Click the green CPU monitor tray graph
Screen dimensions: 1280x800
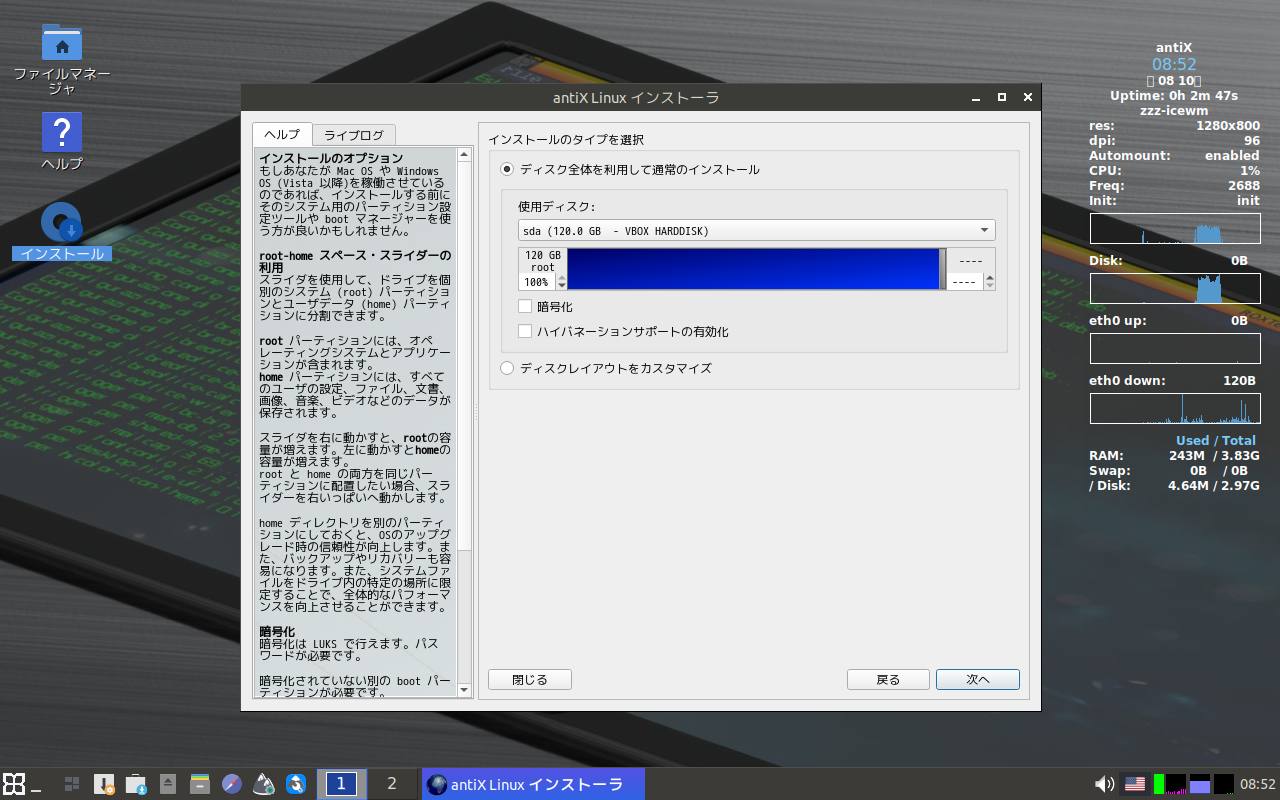click(x=1169, y=784)
